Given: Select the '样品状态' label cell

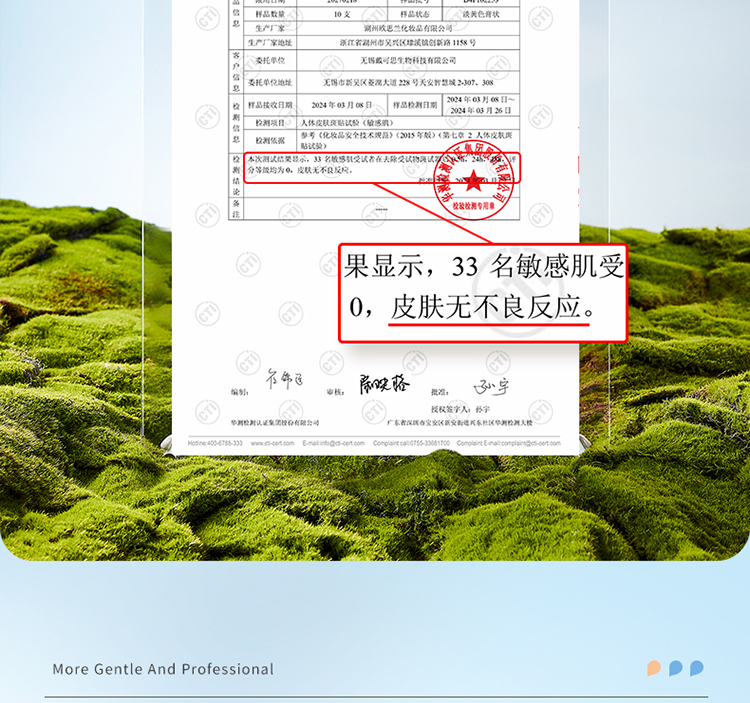Looking at the screenshot, I should (x=415, y=14).
